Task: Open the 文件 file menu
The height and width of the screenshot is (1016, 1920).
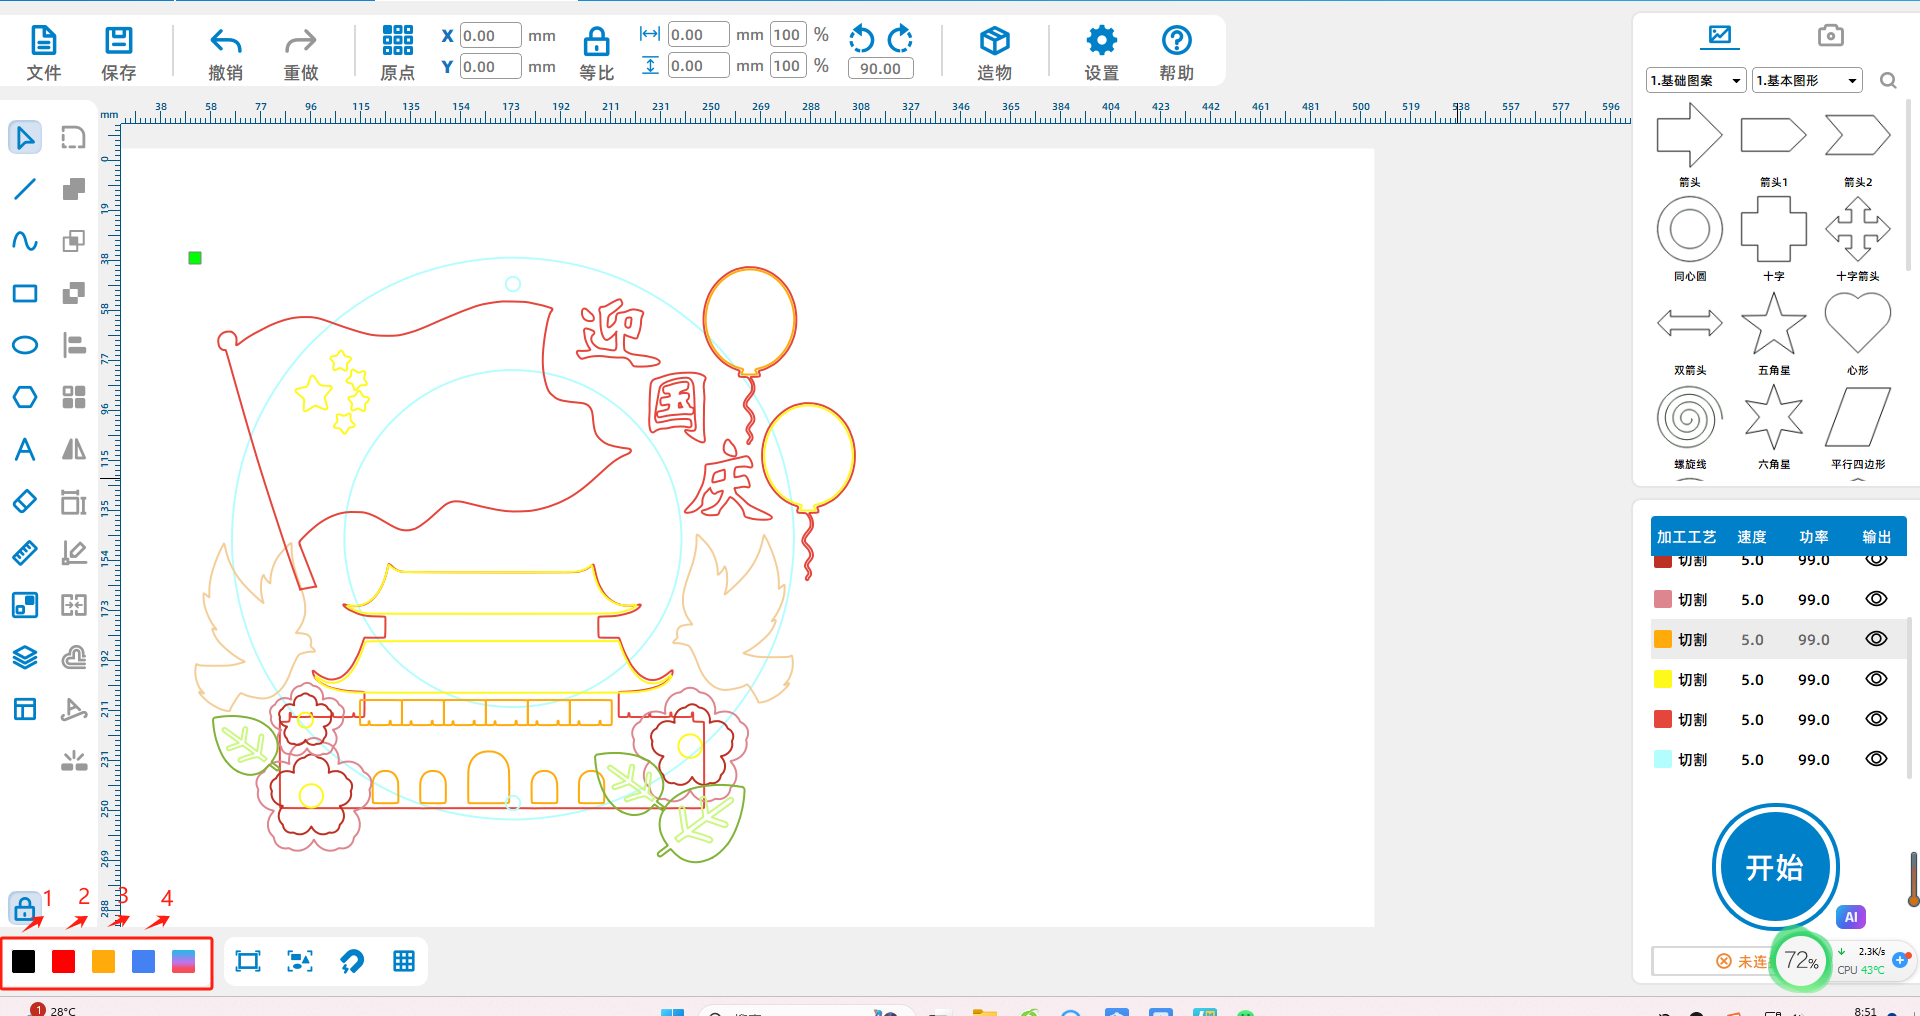Action: (43, 53)
